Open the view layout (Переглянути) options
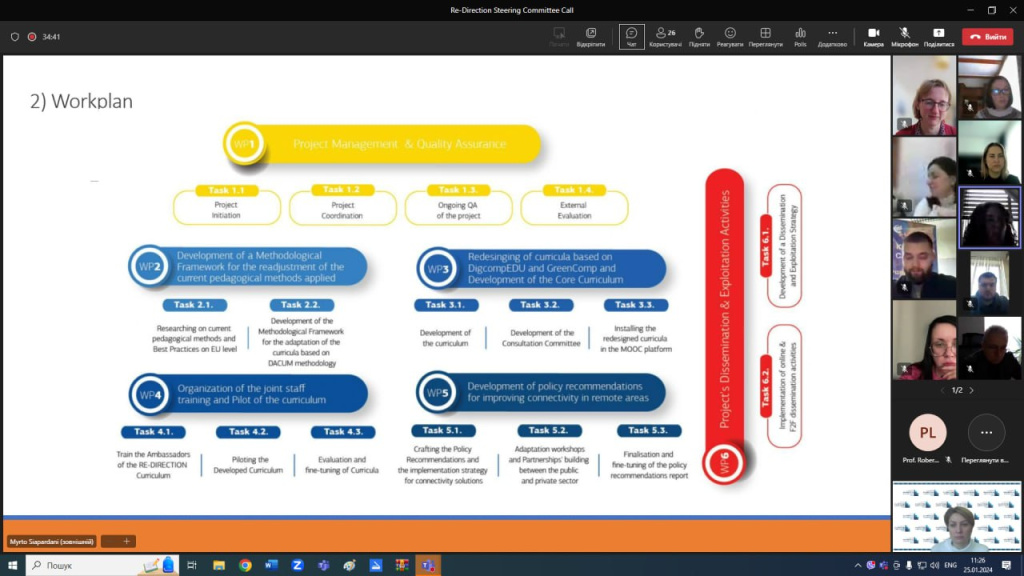Image resolution: width=1024 pixels, height=576 pixels. coord(765,37)
